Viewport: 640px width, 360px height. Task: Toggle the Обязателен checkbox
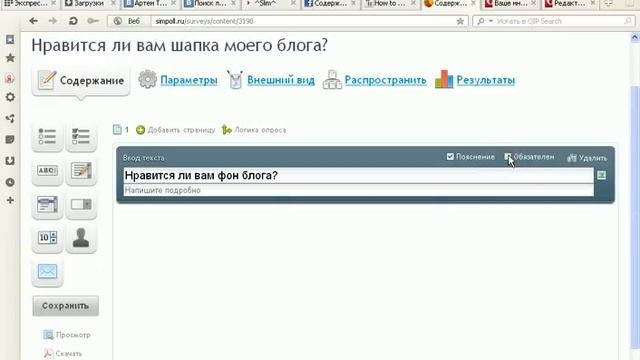point(507,157)
